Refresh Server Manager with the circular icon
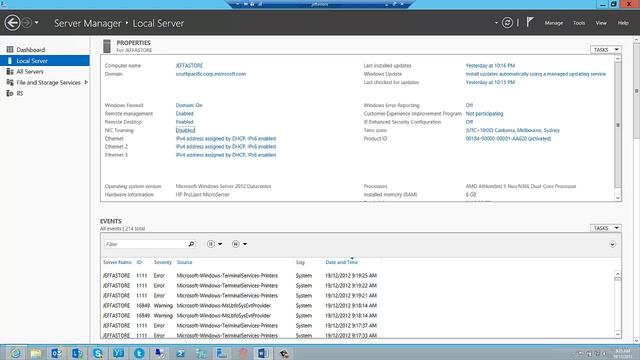 coord(507,23)
